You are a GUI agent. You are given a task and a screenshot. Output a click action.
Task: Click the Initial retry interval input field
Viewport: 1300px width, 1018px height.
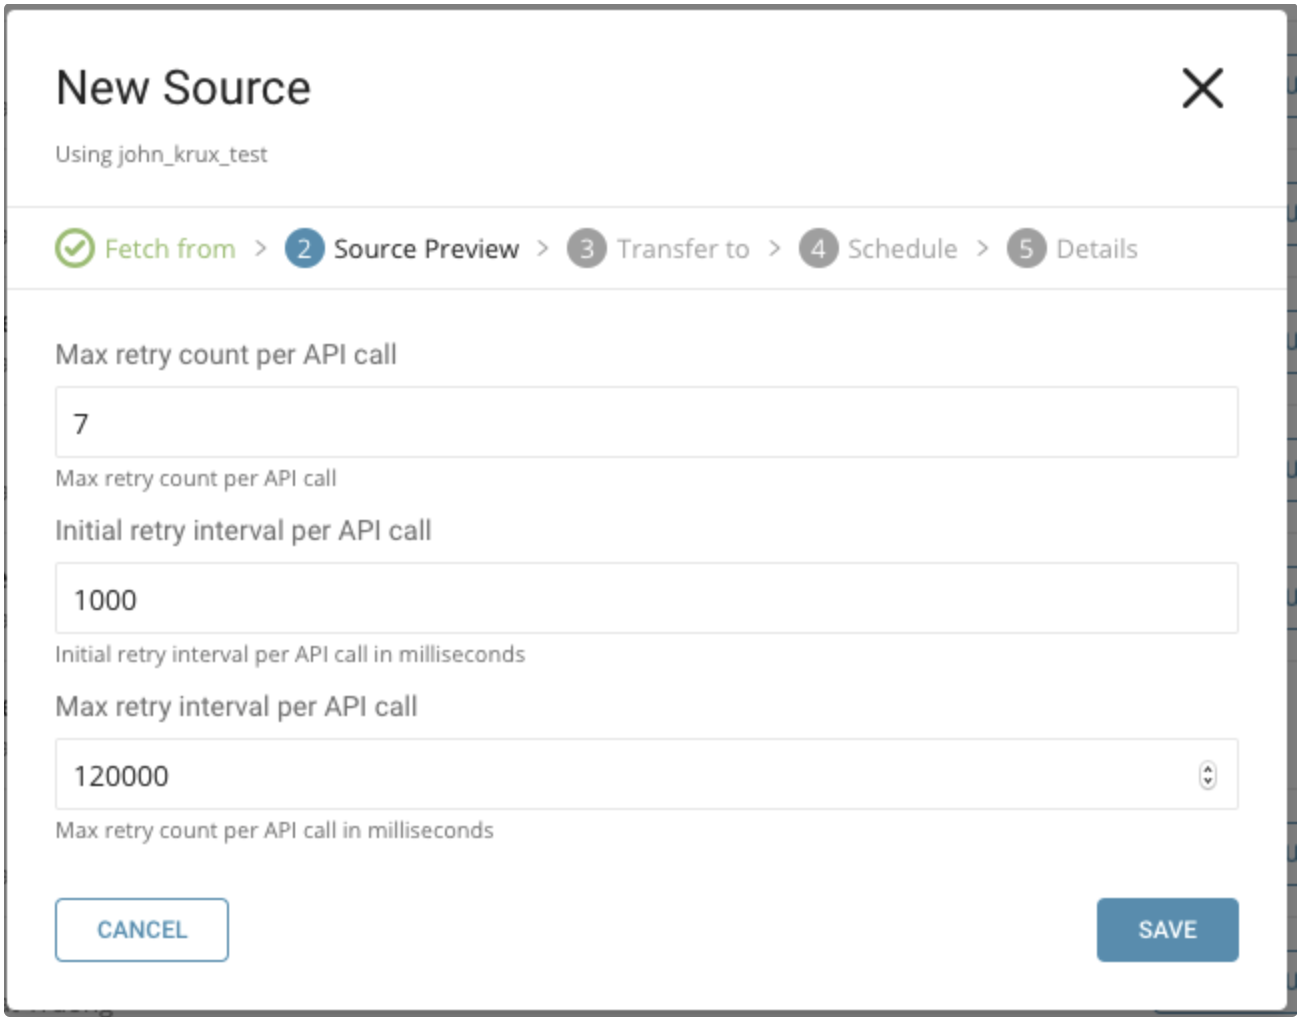click(646, 599)
